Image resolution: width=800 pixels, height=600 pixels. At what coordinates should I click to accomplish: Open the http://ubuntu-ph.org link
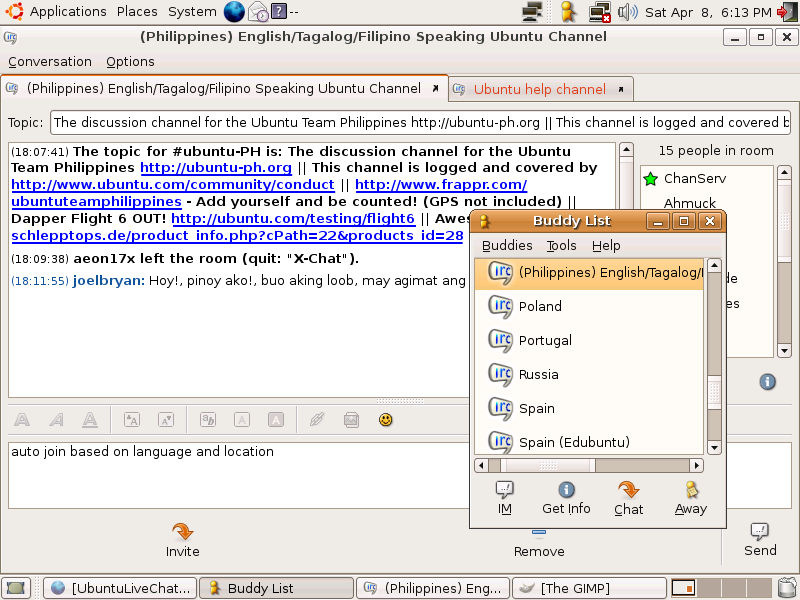(x=216, y=167)
